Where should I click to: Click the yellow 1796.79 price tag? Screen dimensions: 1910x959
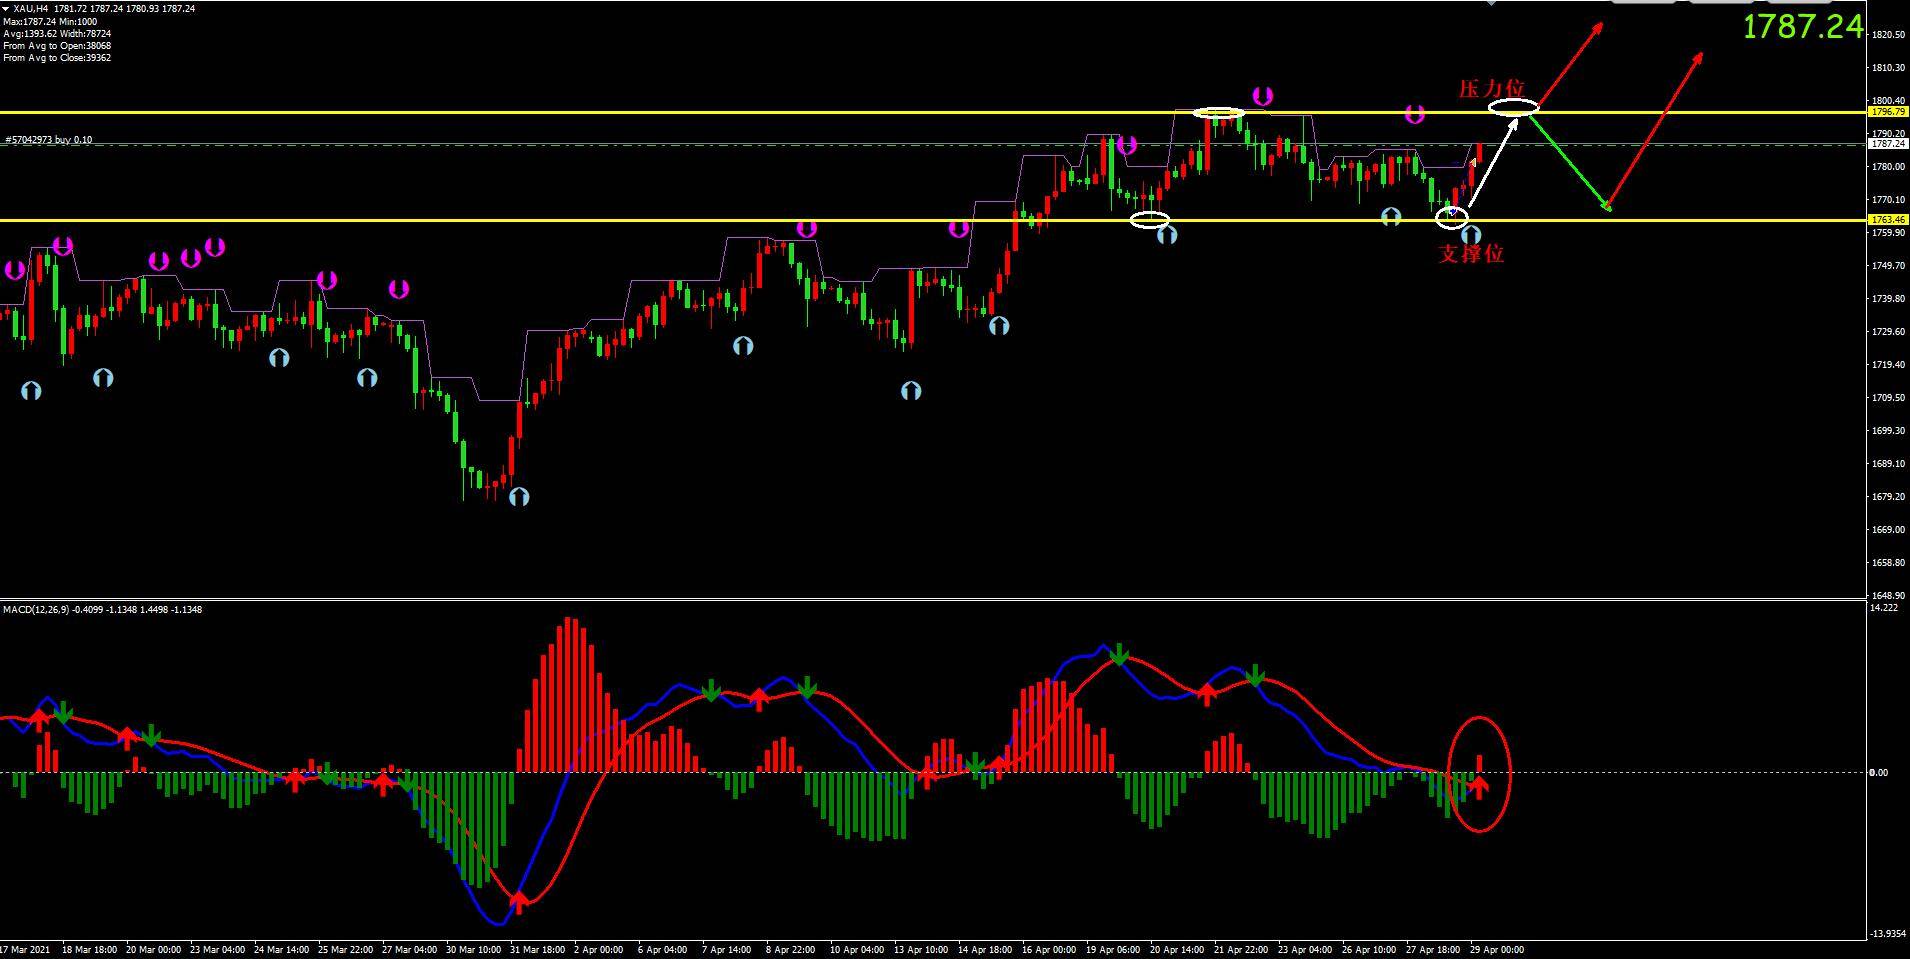click(1889, 113)
